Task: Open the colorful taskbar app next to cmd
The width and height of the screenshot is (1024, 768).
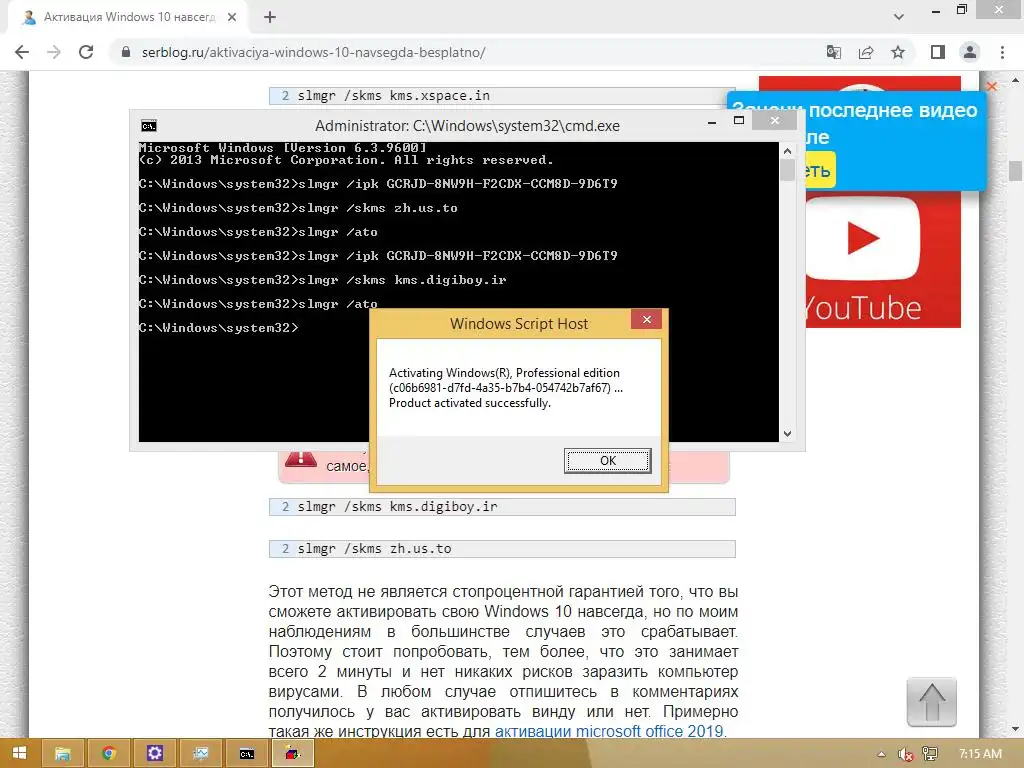Action: [x=293, y=754]
